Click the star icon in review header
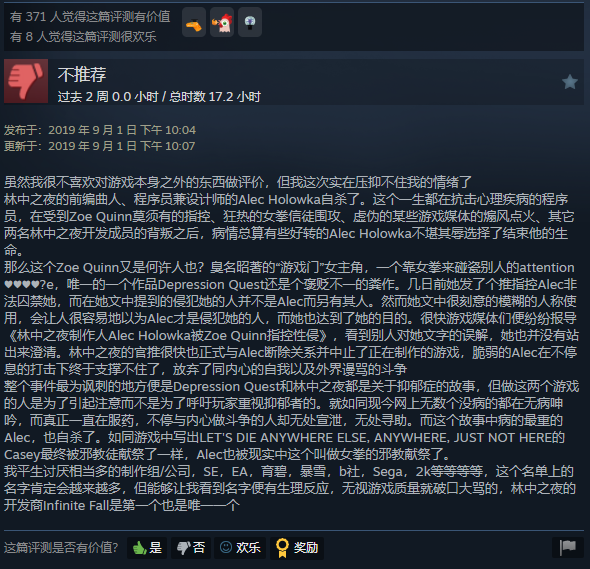The width and height of the screenshot is (590, 569). coord(570,82)
